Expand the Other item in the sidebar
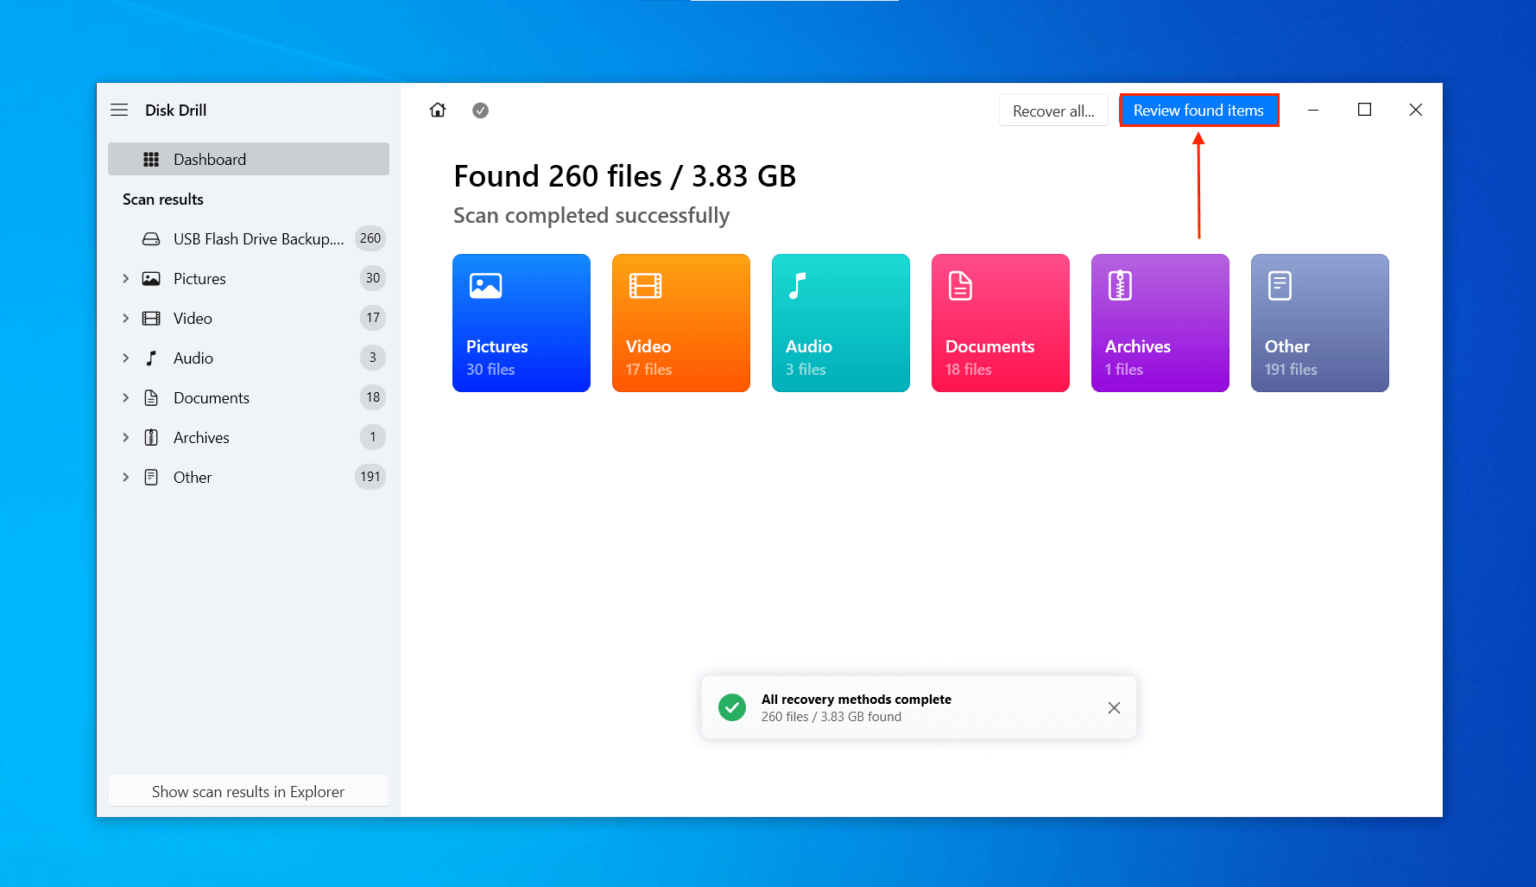 [126, 477]
